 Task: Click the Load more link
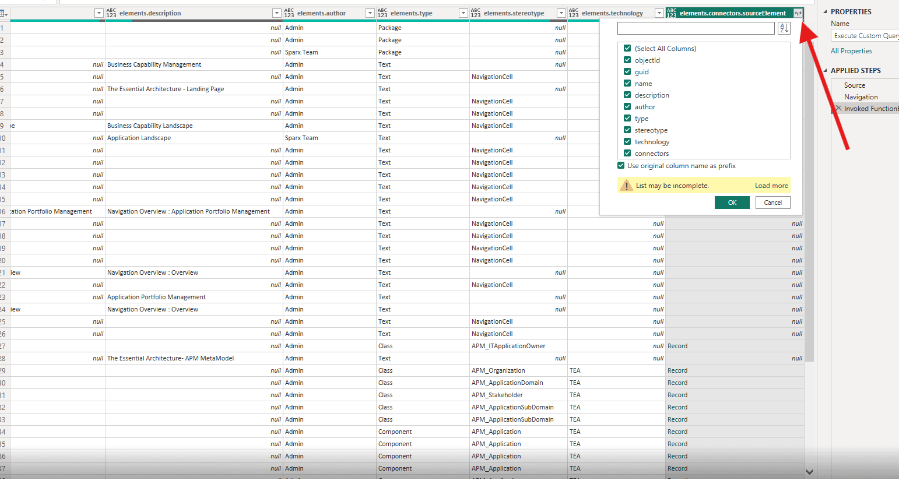(x=771, y=186)
